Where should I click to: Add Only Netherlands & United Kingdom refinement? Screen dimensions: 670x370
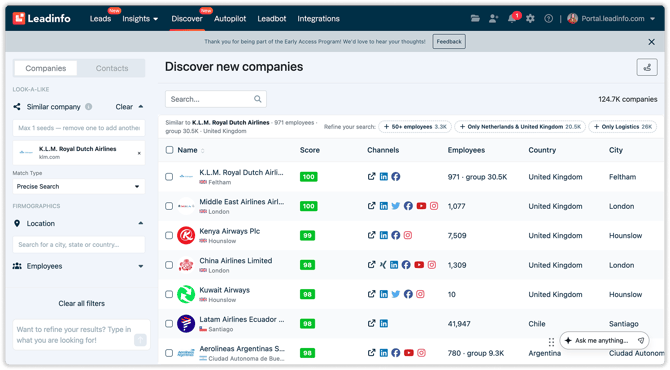pyautogui.click(x=520, y=127)
